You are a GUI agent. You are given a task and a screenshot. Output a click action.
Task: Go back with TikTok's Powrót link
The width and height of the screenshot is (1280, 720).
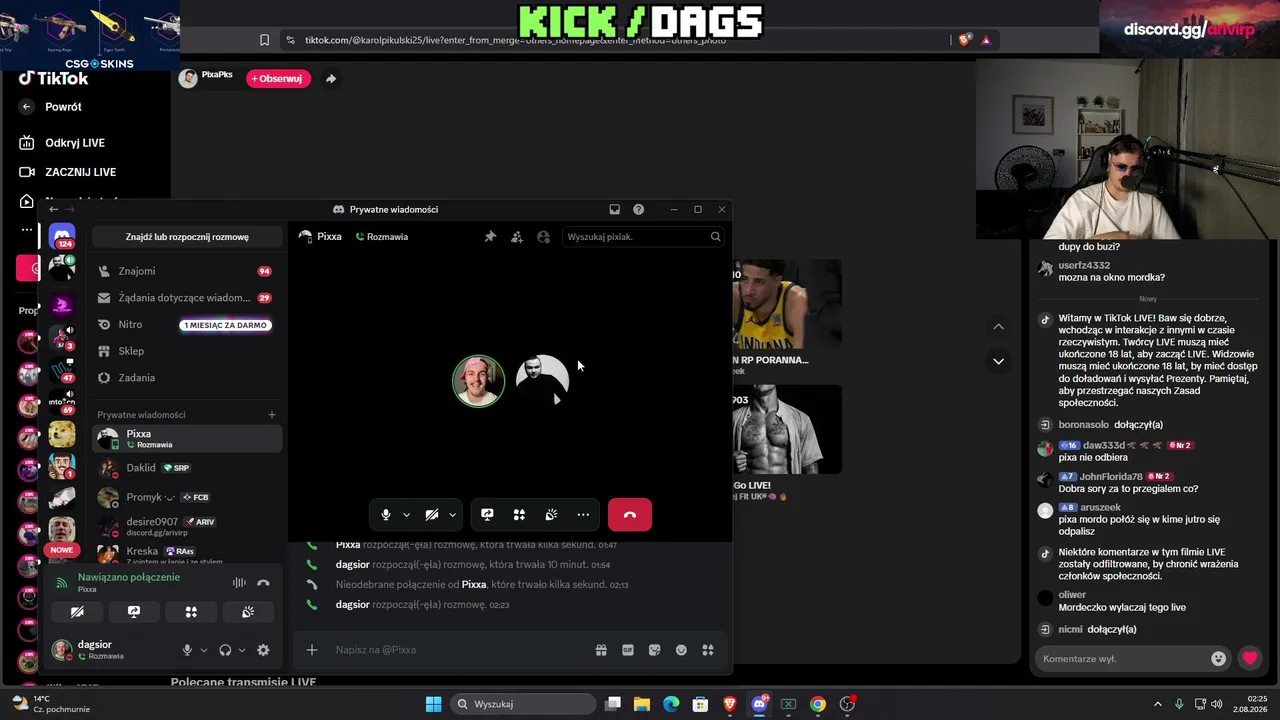51,107
